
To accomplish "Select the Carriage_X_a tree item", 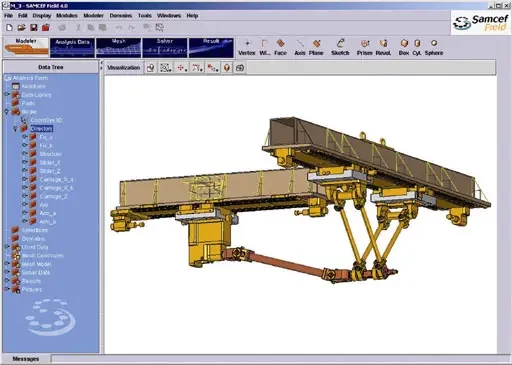I will 56,179.
